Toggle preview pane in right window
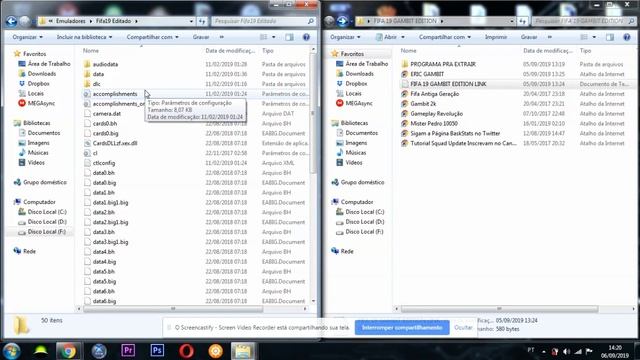 610,37
